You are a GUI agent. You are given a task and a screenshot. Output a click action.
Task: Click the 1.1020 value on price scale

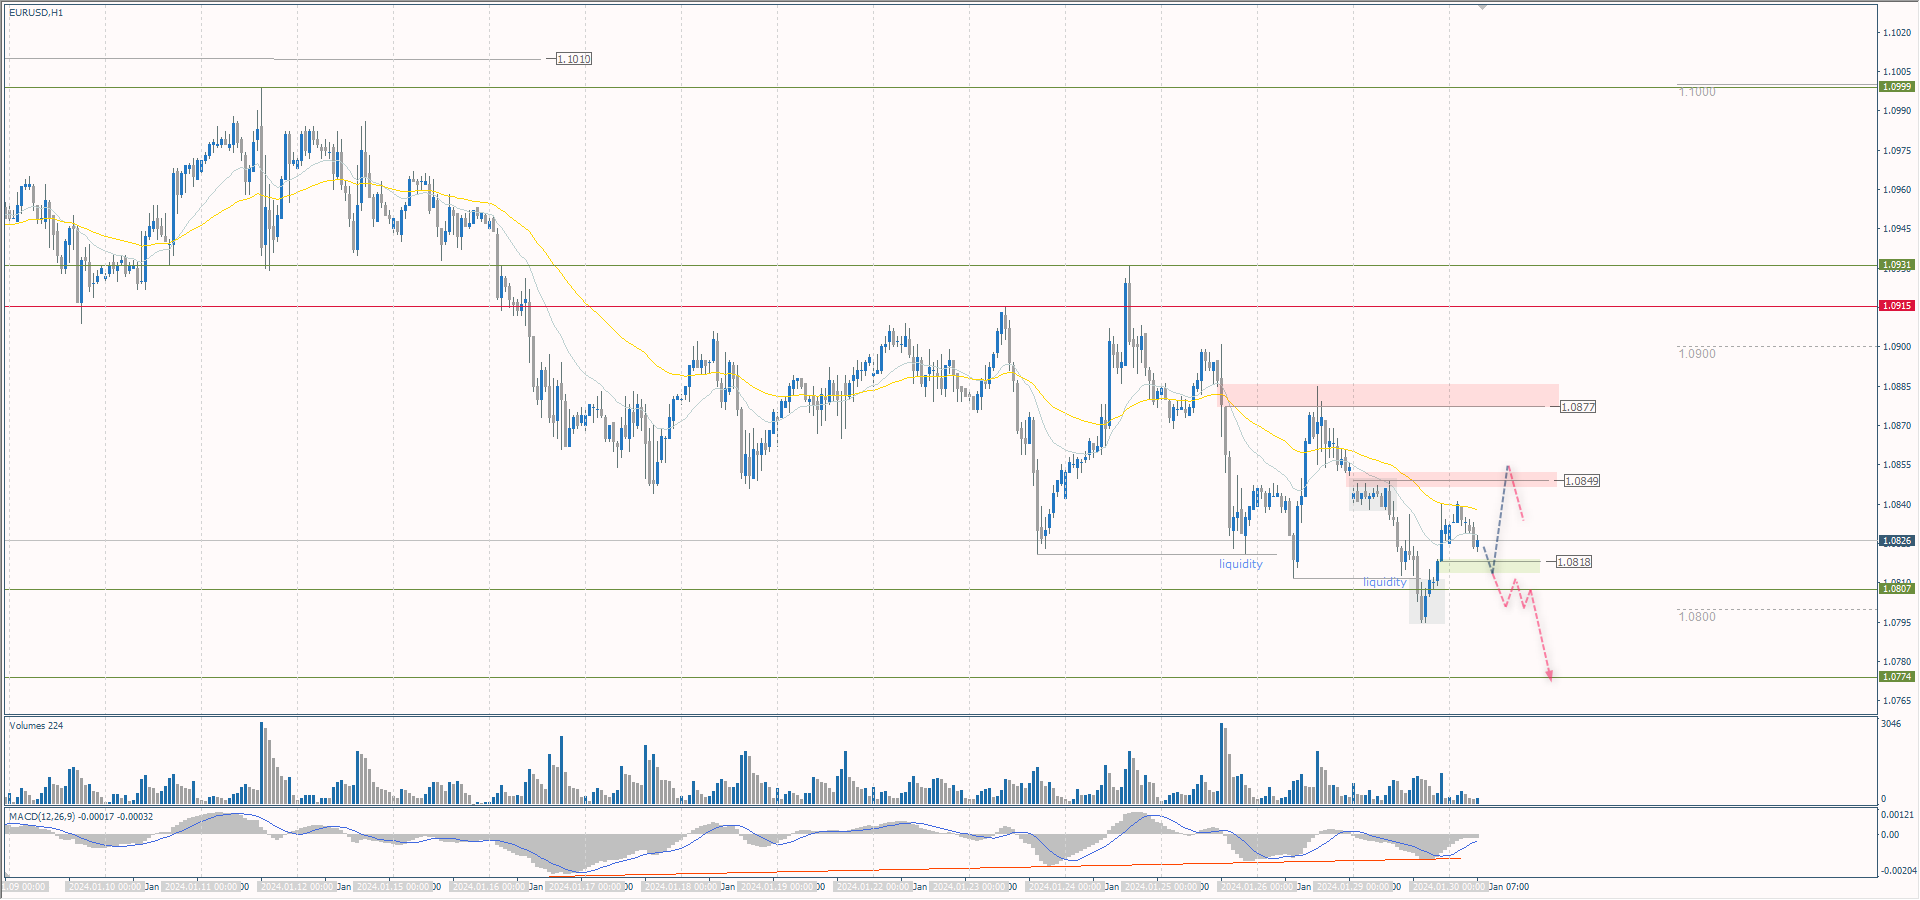tap(1897, 33)
